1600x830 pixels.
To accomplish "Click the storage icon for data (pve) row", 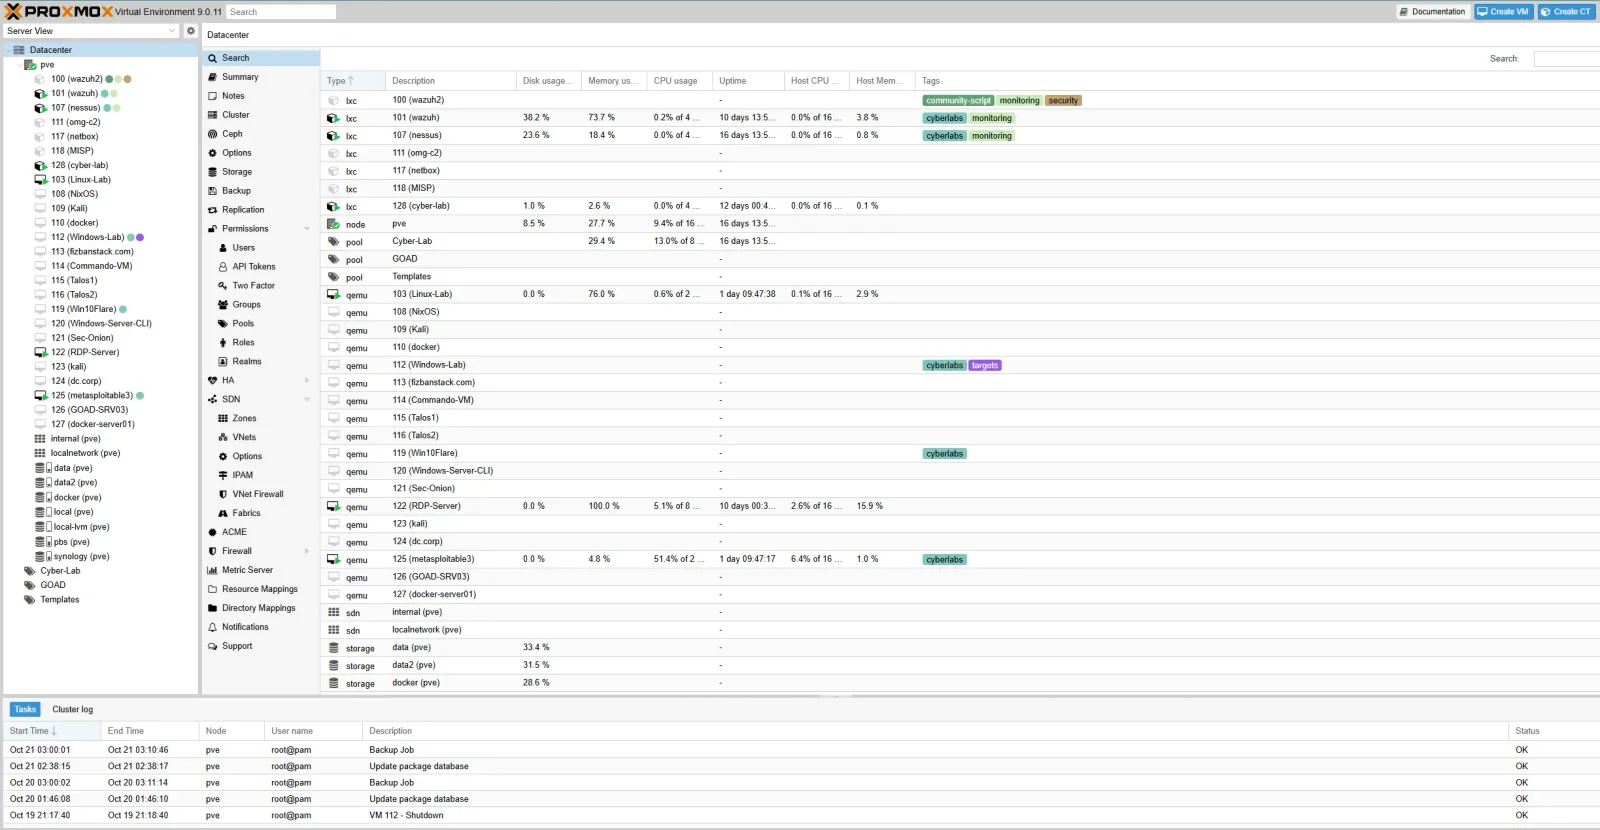I will tap(333, 648).
